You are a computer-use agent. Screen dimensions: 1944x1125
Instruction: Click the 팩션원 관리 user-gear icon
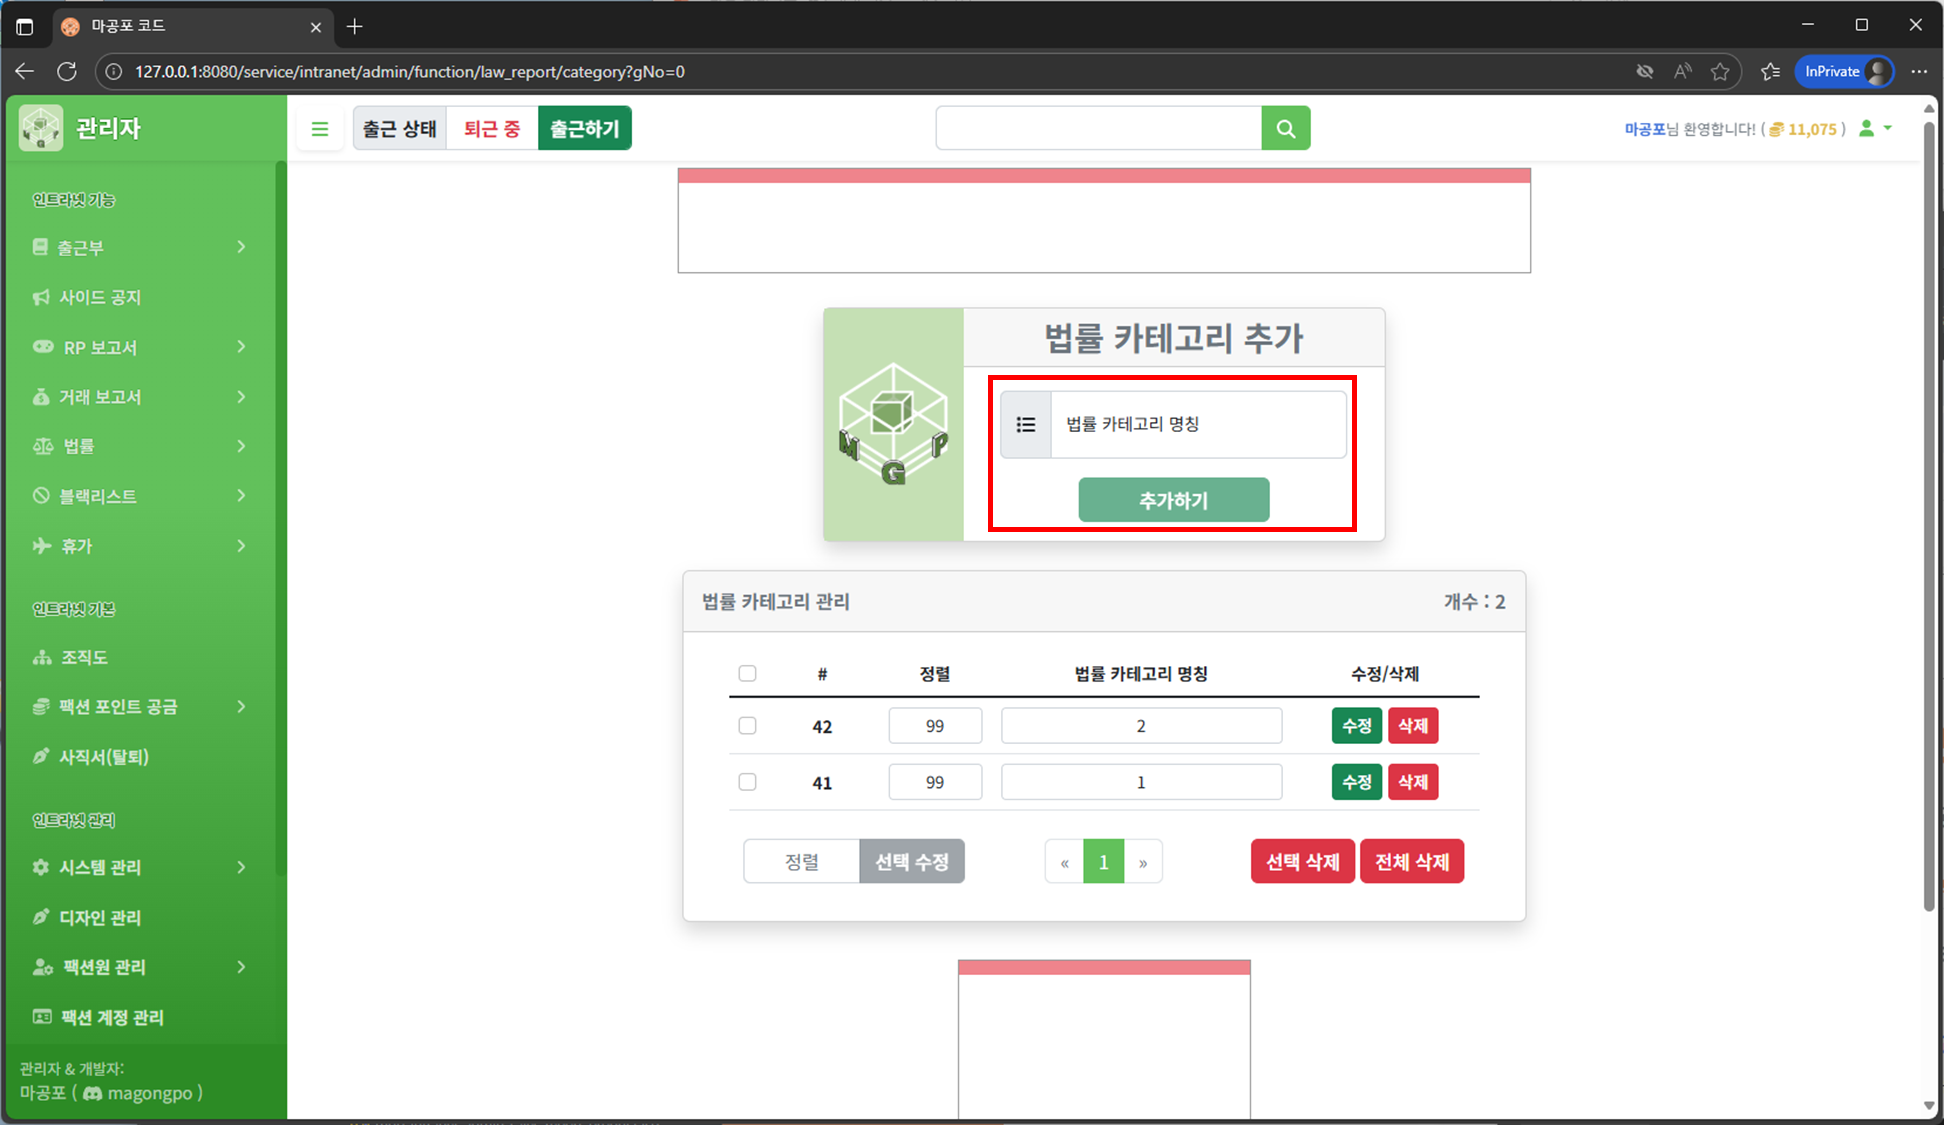click(x=43, y=967)
